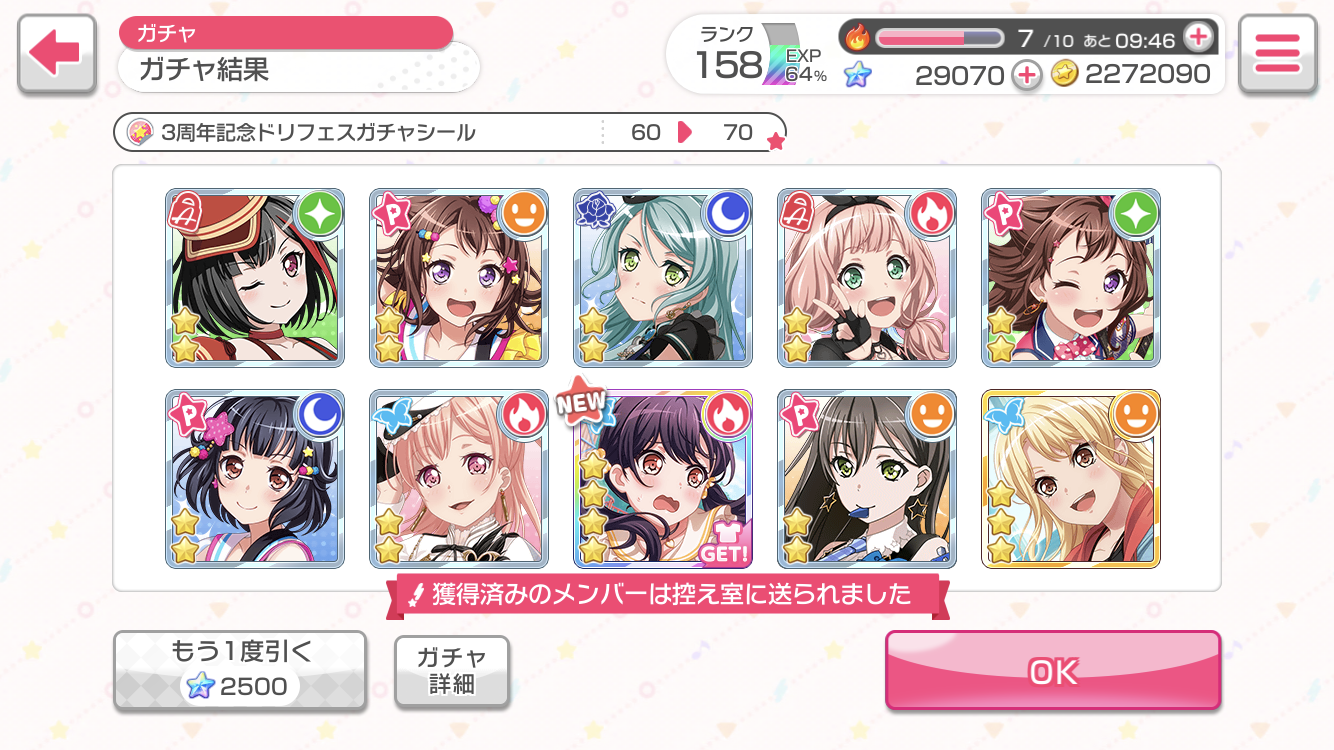Tap the gold coin icon beside 2272090
Viewport: 1334px width, 750px height.
coord(1064,73)
